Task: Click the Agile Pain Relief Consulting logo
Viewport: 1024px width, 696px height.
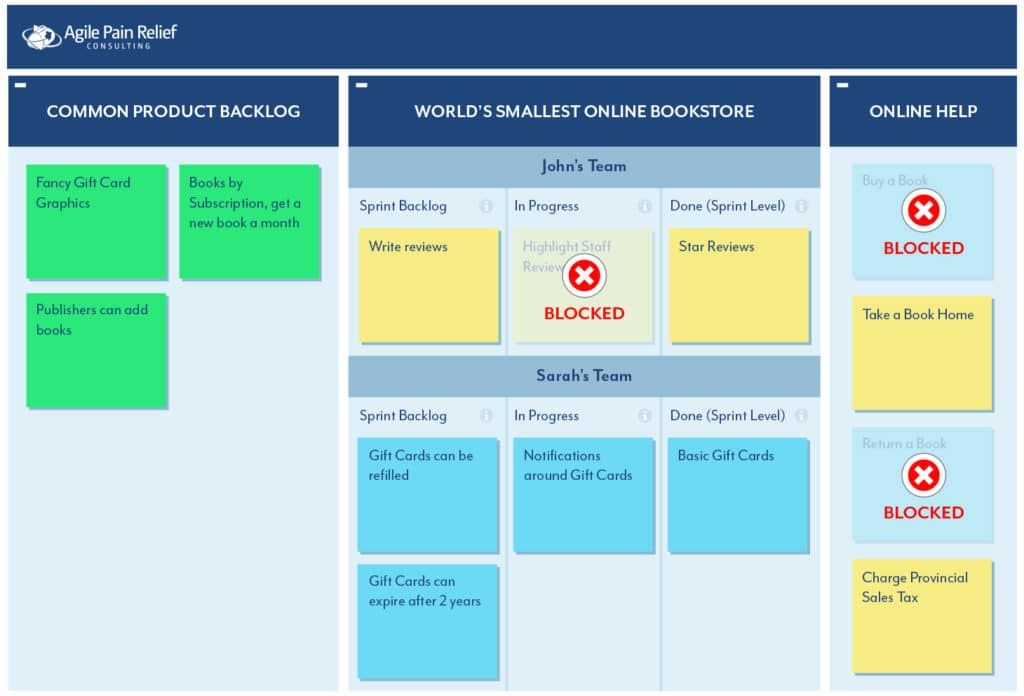Action: tap(100, 37)
